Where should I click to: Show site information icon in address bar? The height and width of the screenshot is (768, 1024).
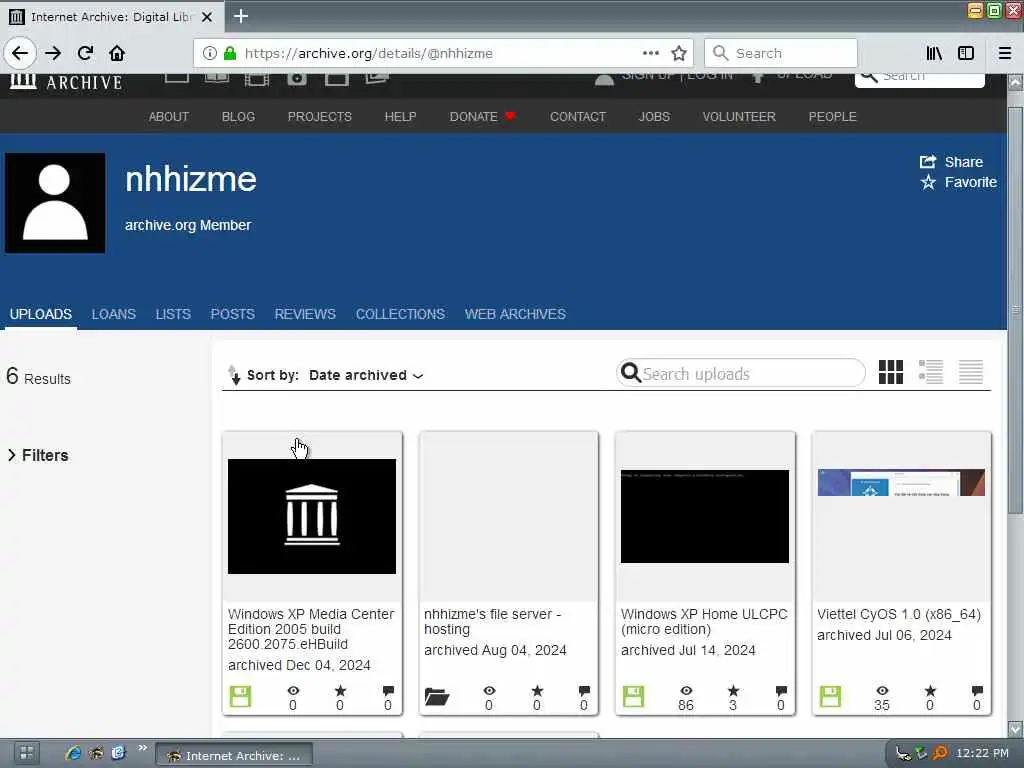click(209, 53)
